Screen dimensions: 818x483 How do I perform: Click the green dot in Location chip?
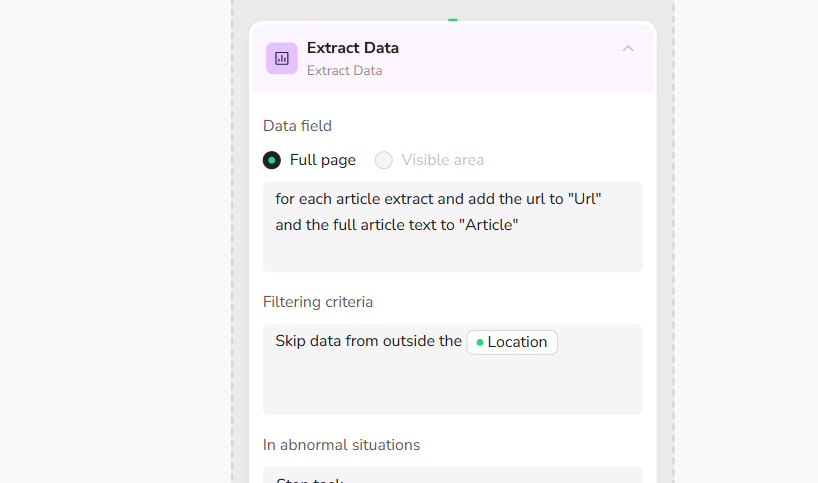pyautogui.click(x=480, y=342)
